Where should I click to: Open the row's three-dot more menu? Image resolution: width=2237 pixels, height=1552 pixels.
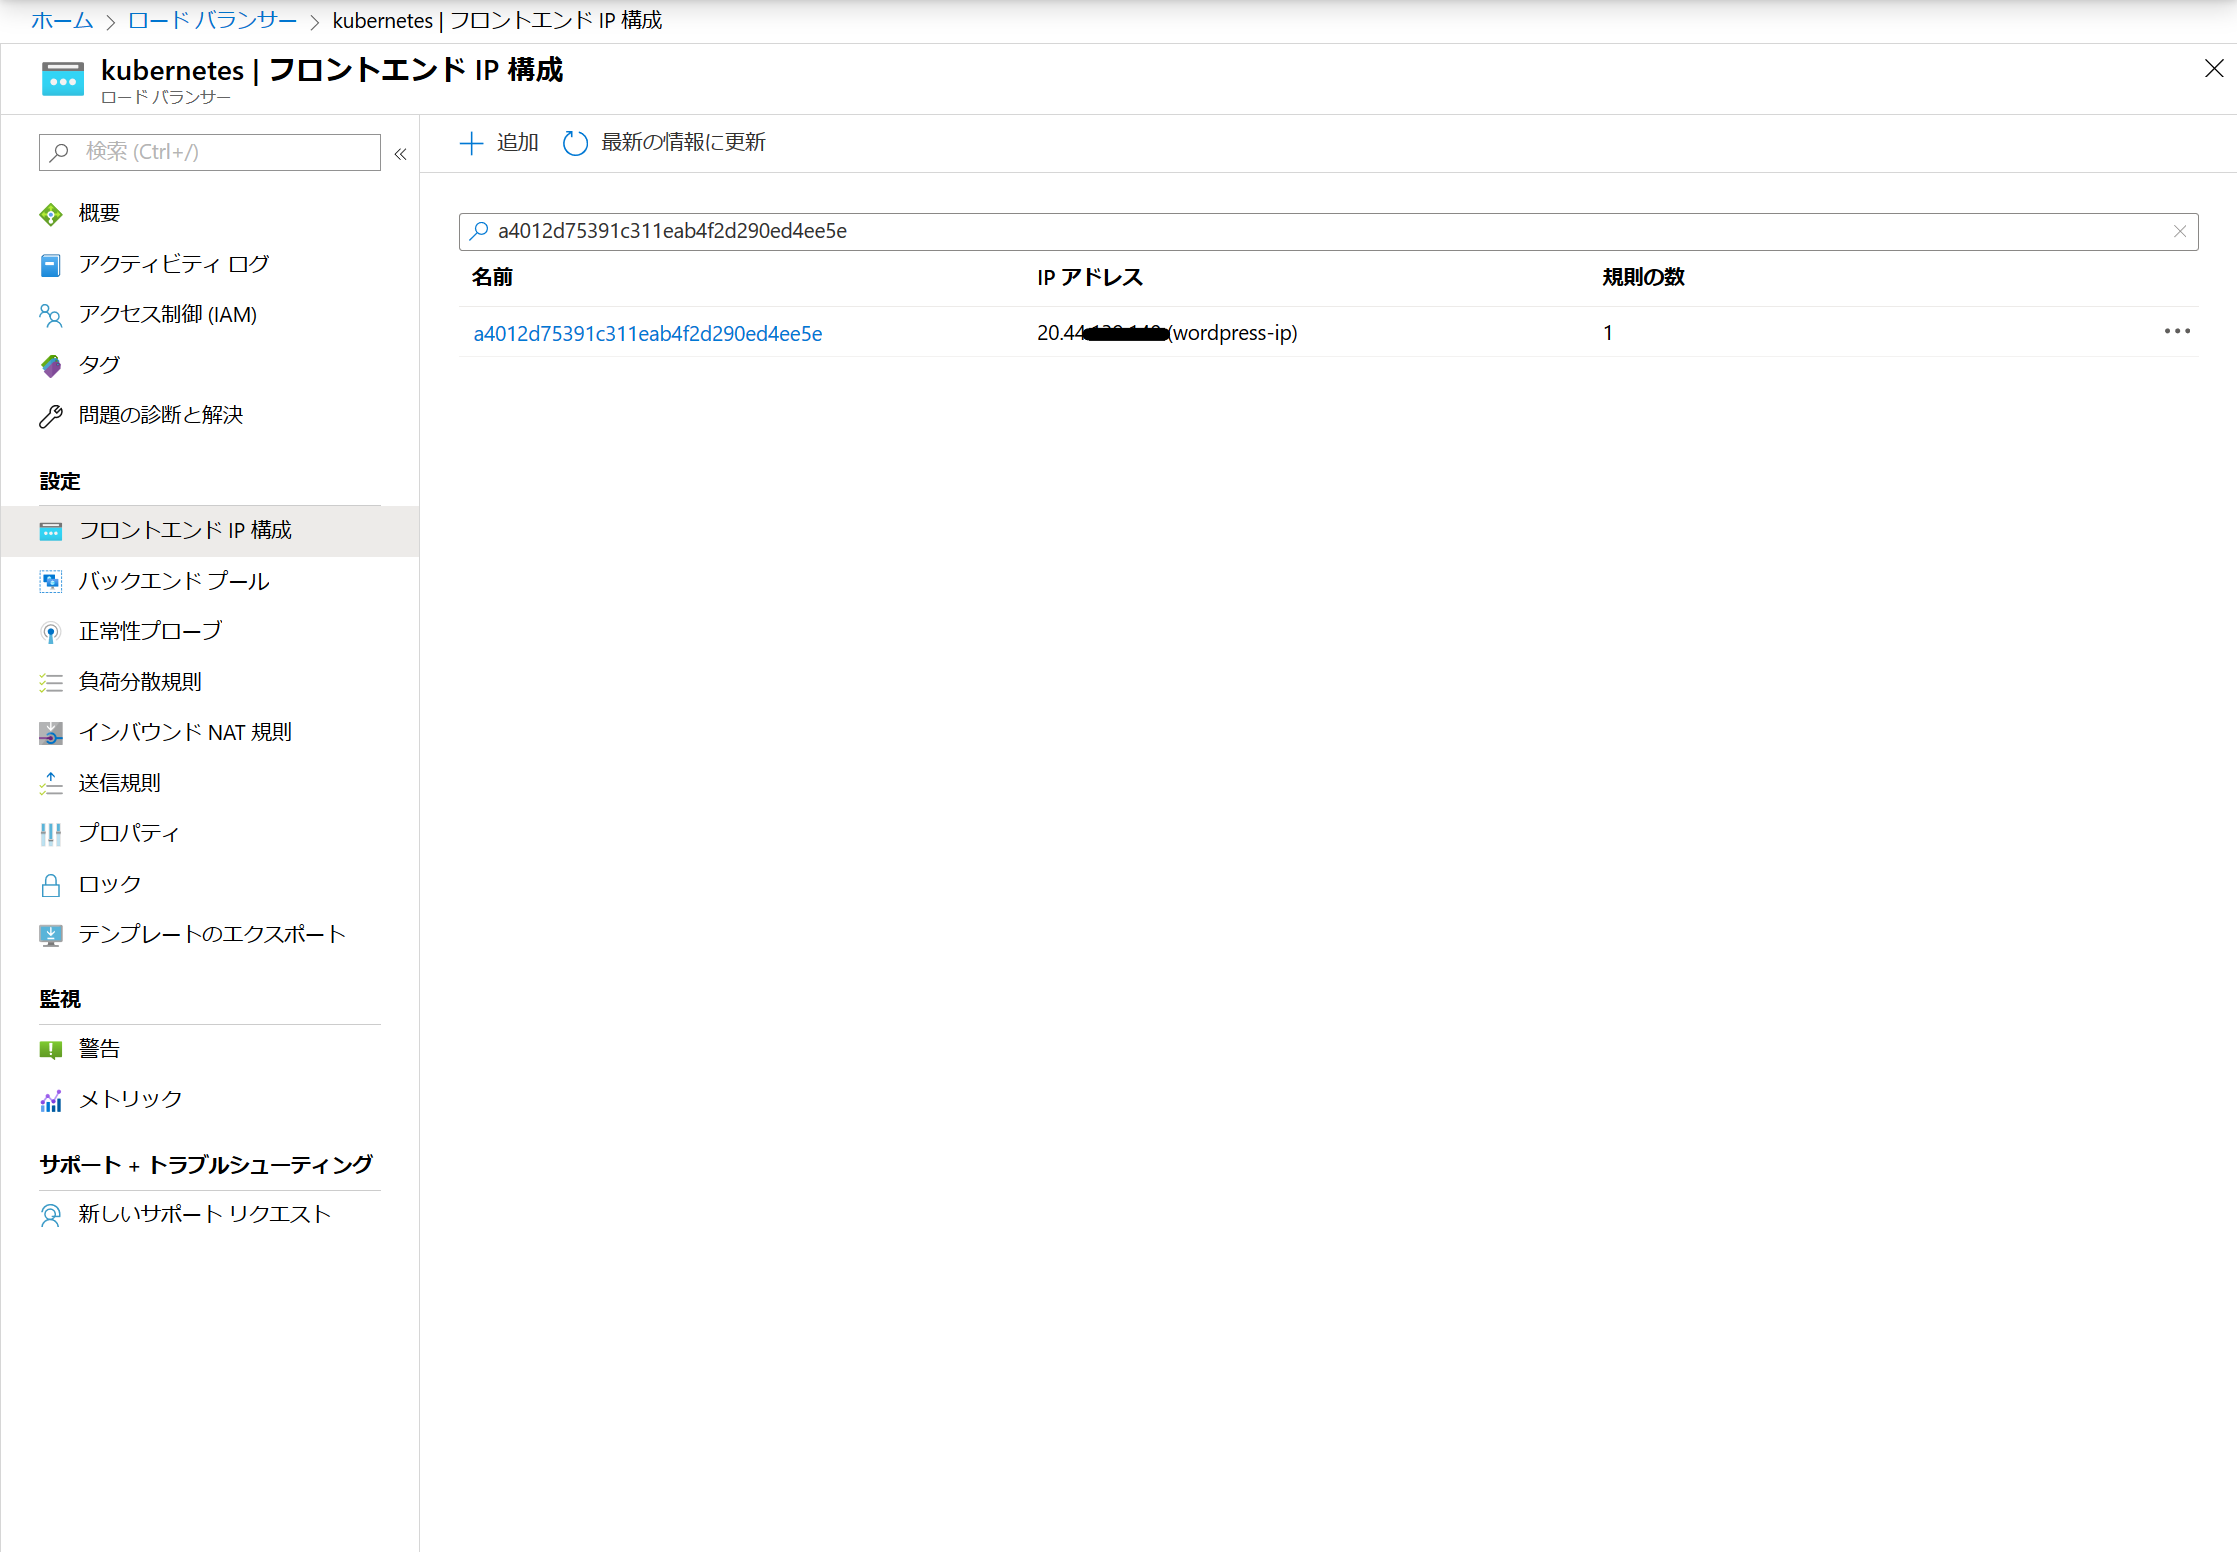pyautogui.click(x=2177, y=331)
